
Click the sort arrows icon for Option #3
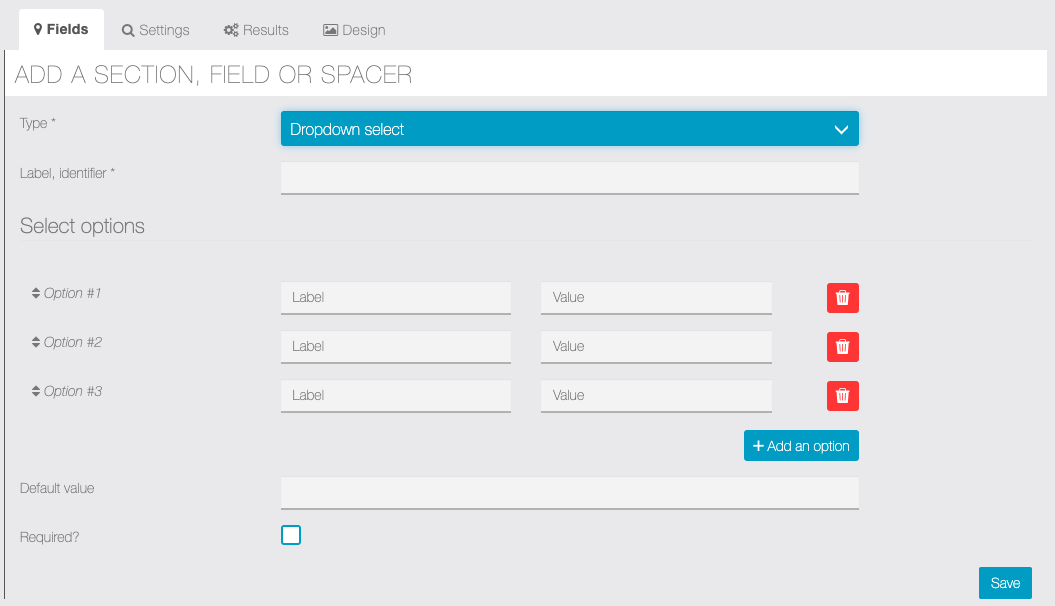point(36,392)
